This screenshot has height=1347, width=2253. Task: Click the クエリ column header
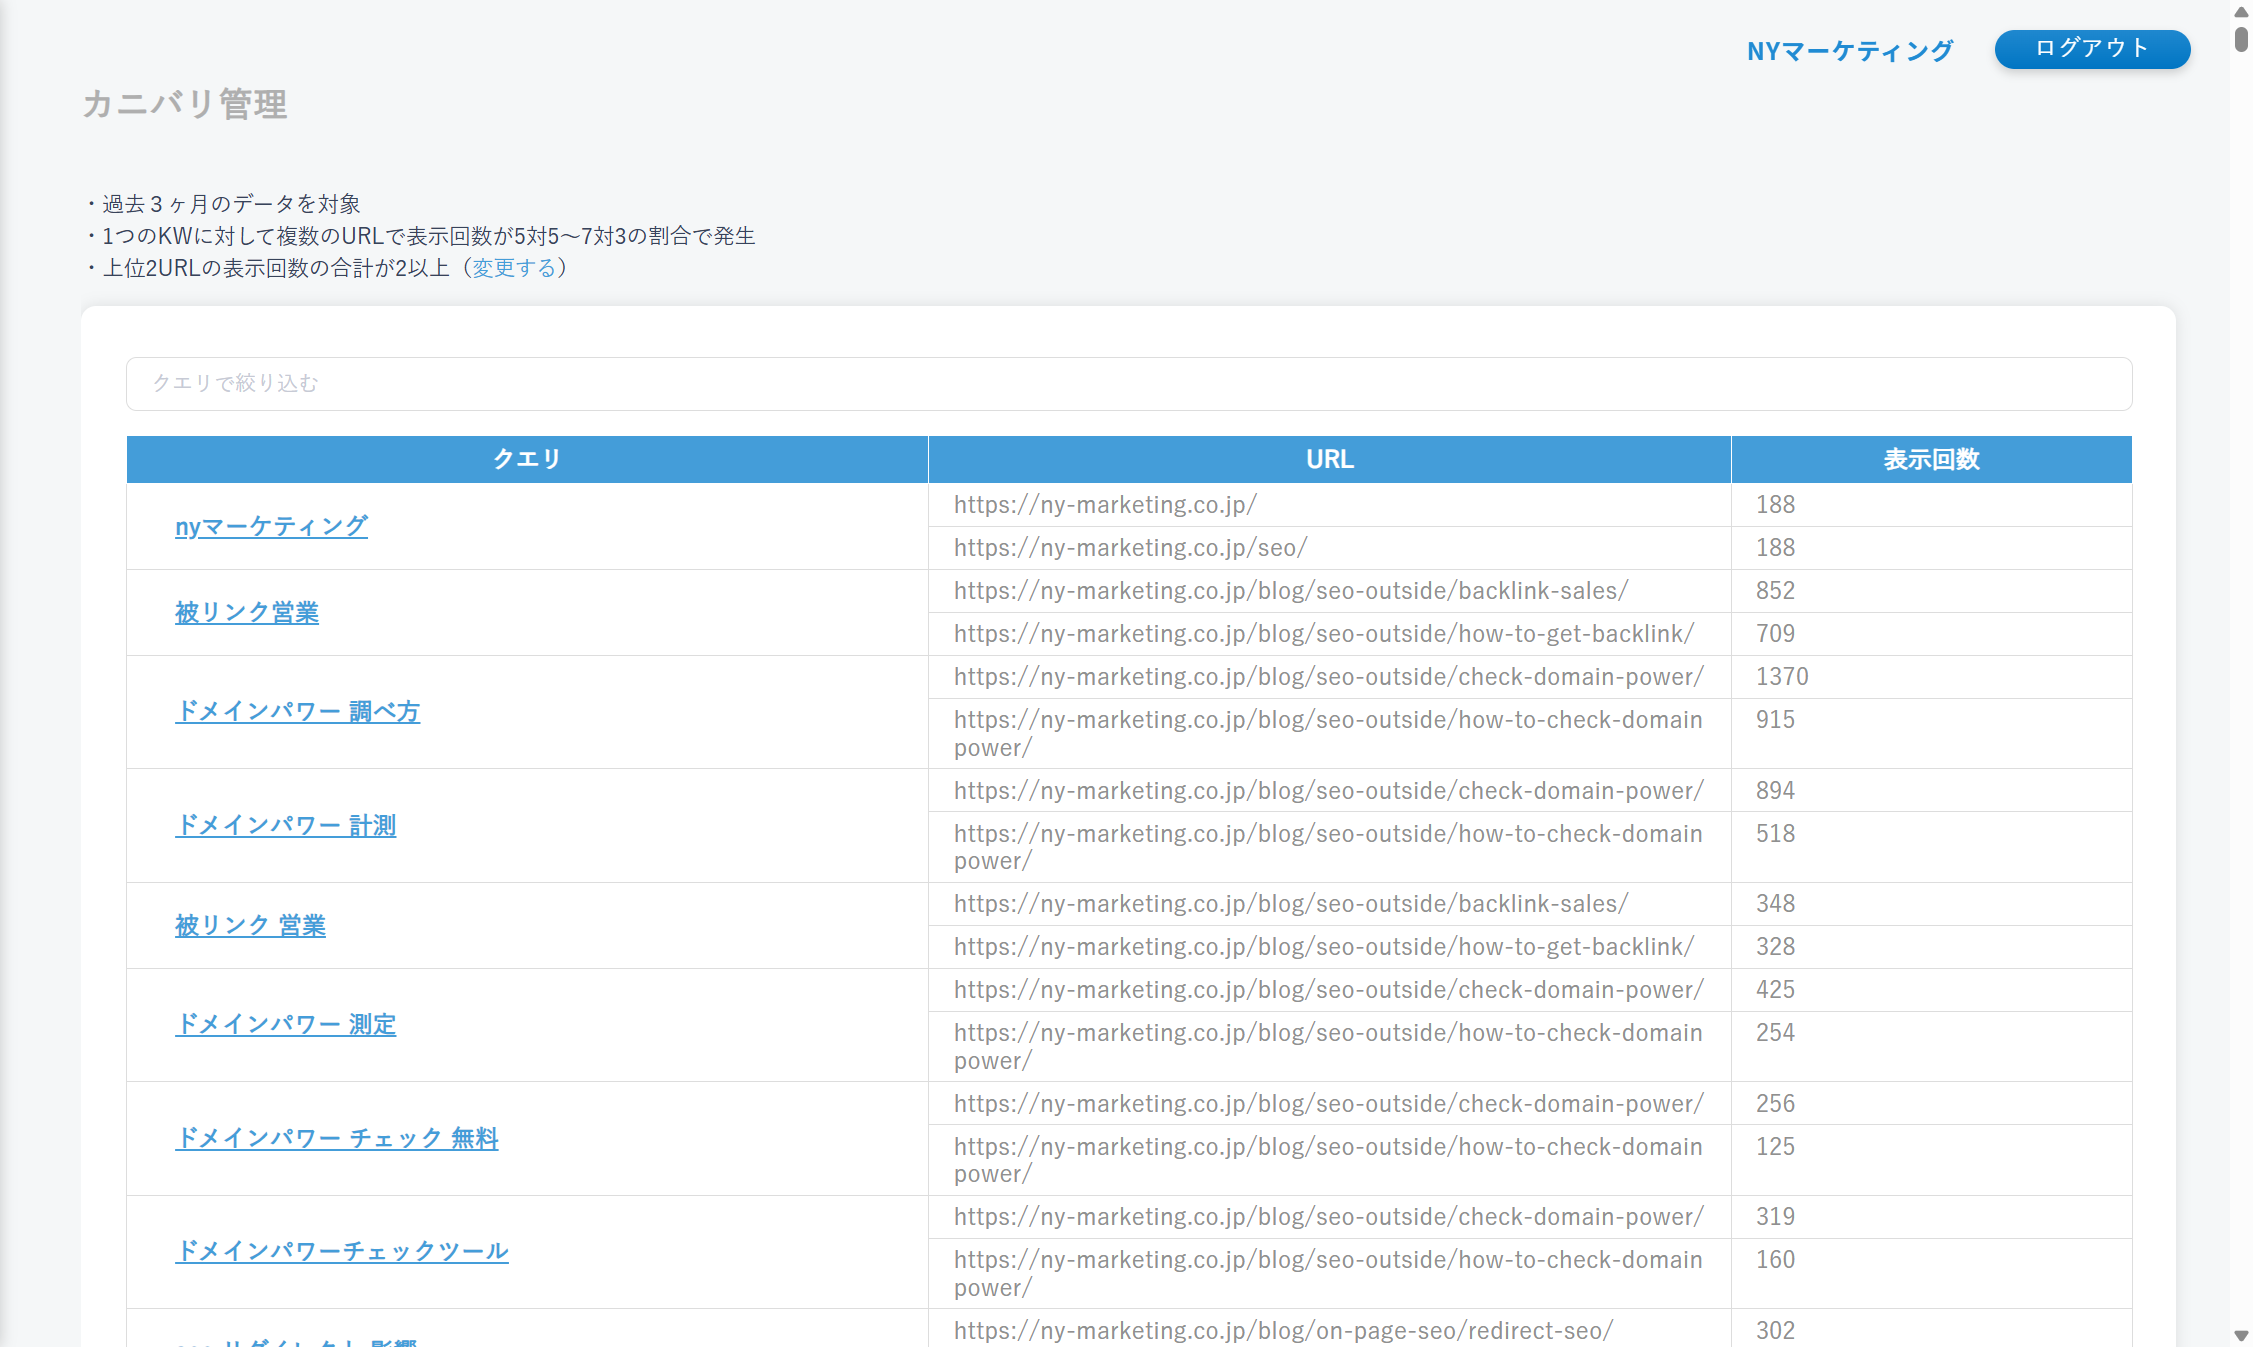527,459
